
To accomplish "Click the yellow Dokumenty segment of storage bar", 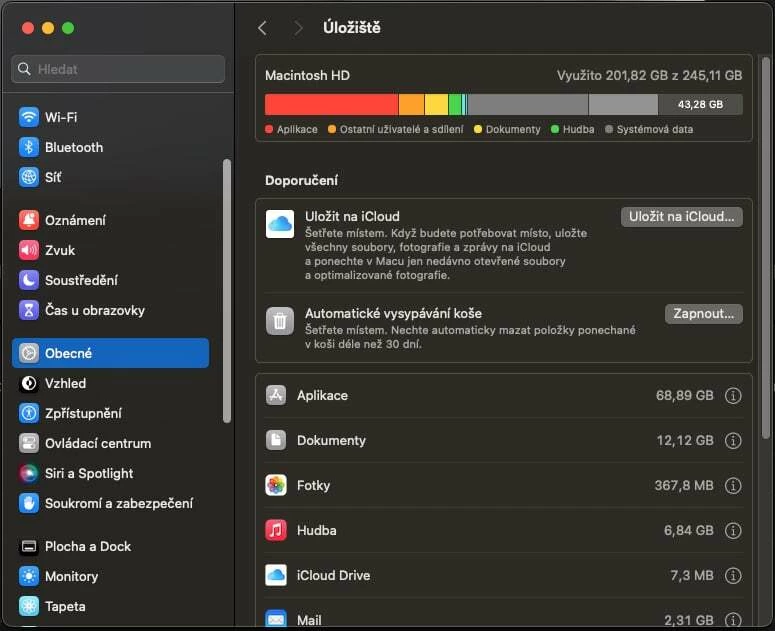I will tap(436, 104).
